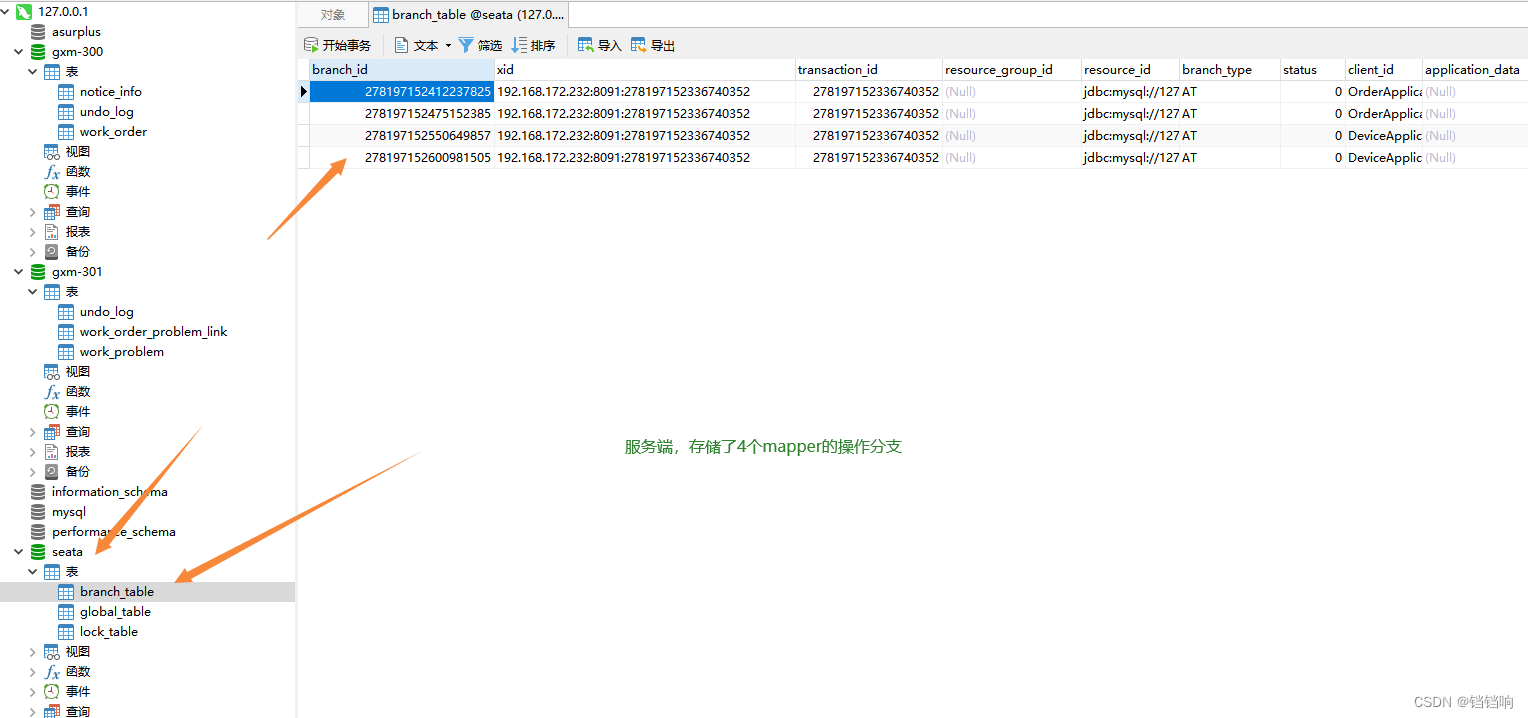1528x718 pixels.
Task: Click the 筛选 filter funnel icon
Action: 466,45
